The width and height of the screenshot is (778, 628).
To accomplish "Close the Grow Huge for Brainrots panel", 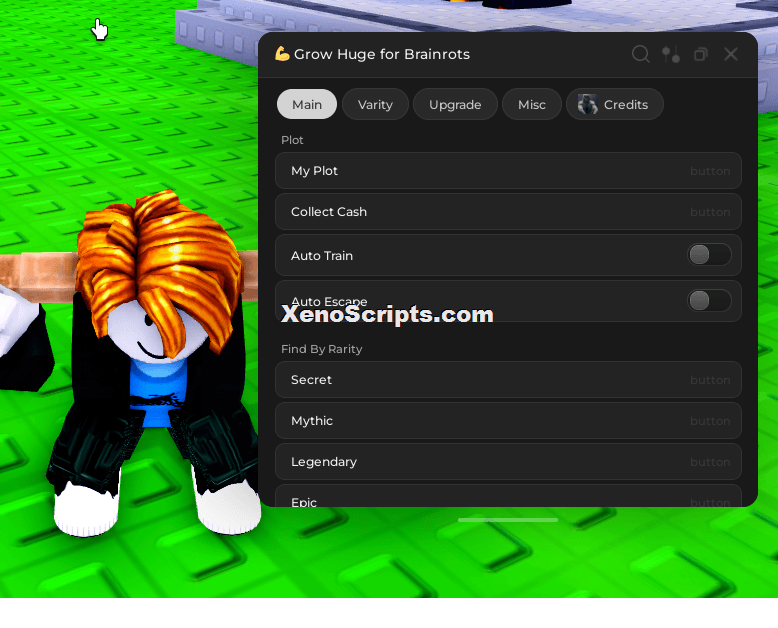I will 731,54.
